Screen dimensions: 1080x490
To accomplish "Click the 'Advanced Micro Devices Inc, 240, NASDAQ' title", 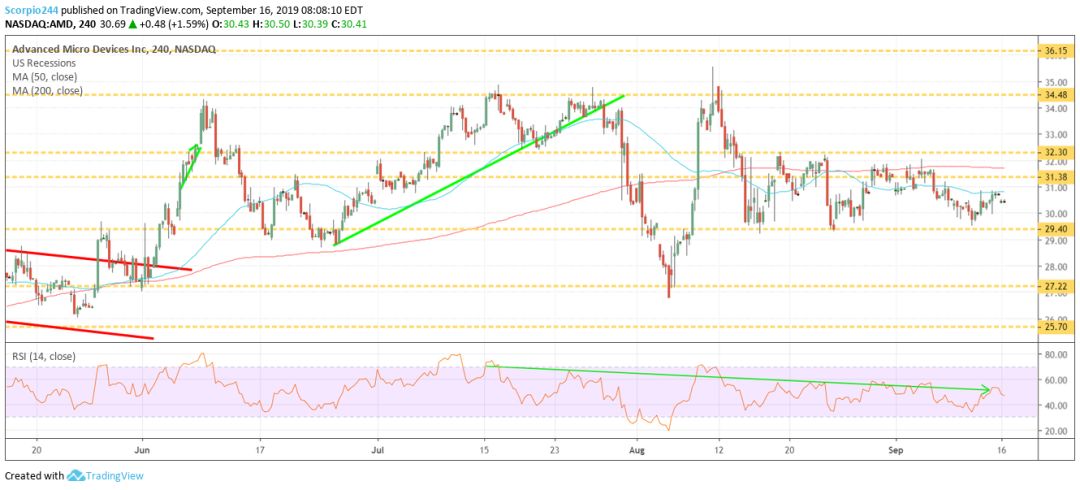I will (x=114, y=49).
